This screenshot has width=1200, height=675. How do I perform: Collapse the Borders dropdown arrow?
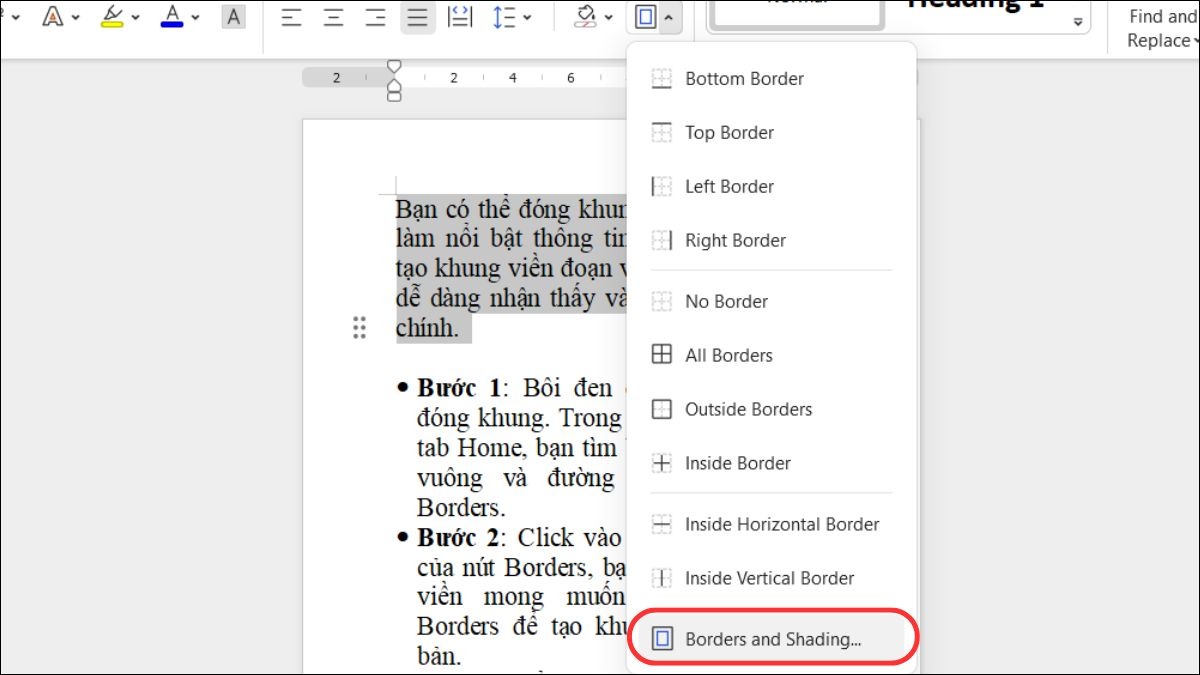tap(669, 17)
